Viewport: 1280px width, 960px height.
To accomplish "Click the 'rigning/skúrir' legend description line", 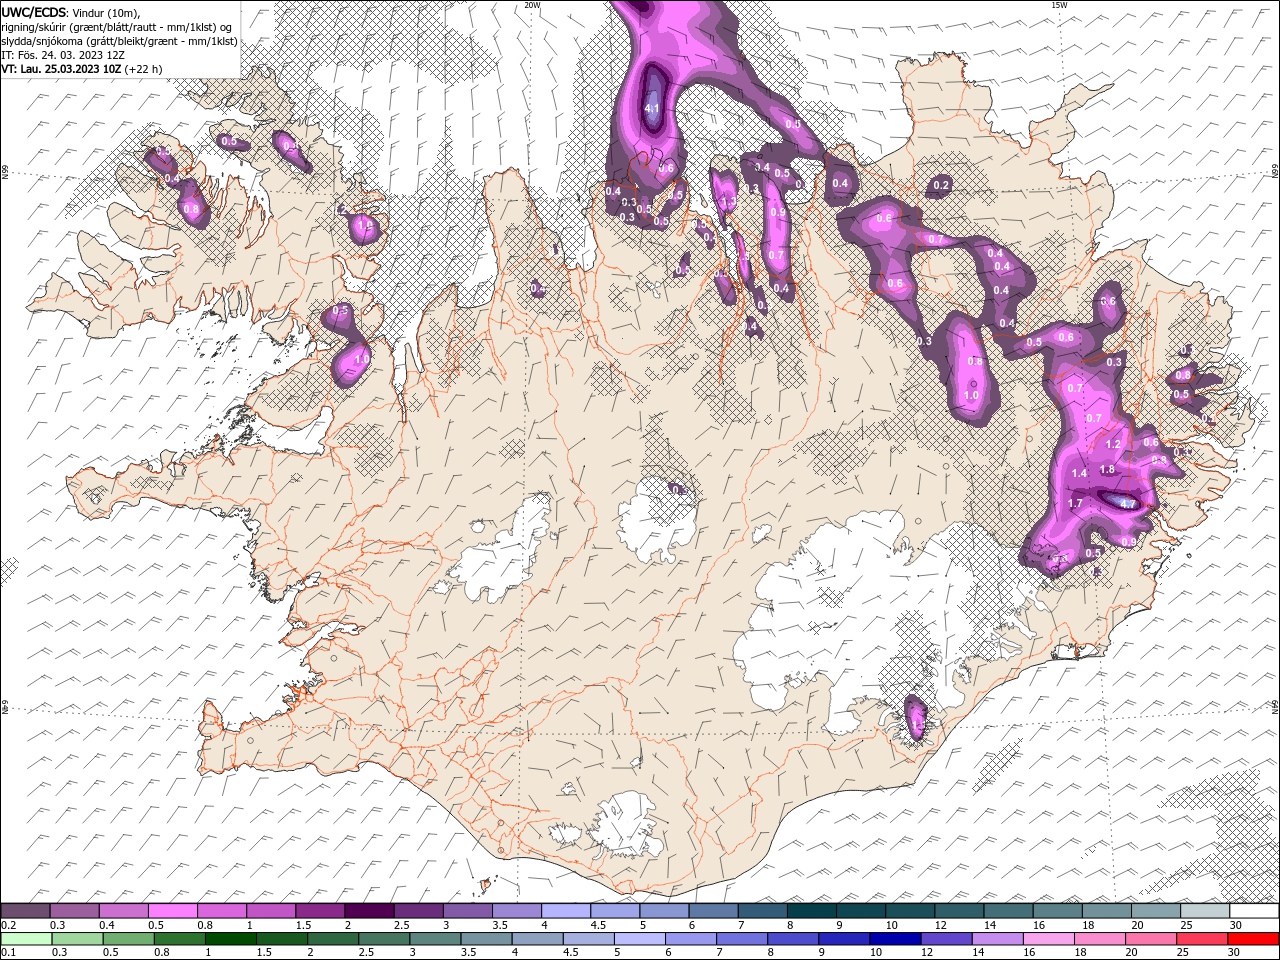I will [x=116, y=27].
